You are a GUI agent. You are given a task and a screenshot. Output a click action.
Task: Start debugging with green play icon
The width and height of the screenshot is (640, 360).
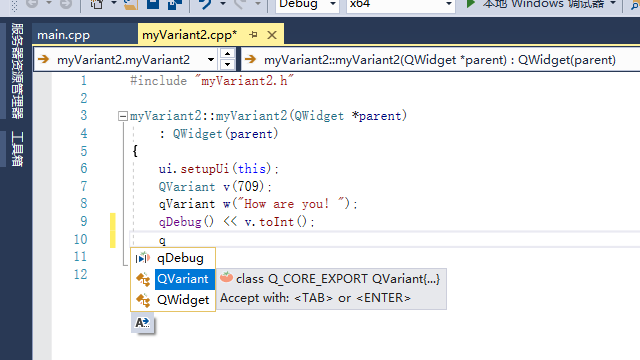coord(470,4)
